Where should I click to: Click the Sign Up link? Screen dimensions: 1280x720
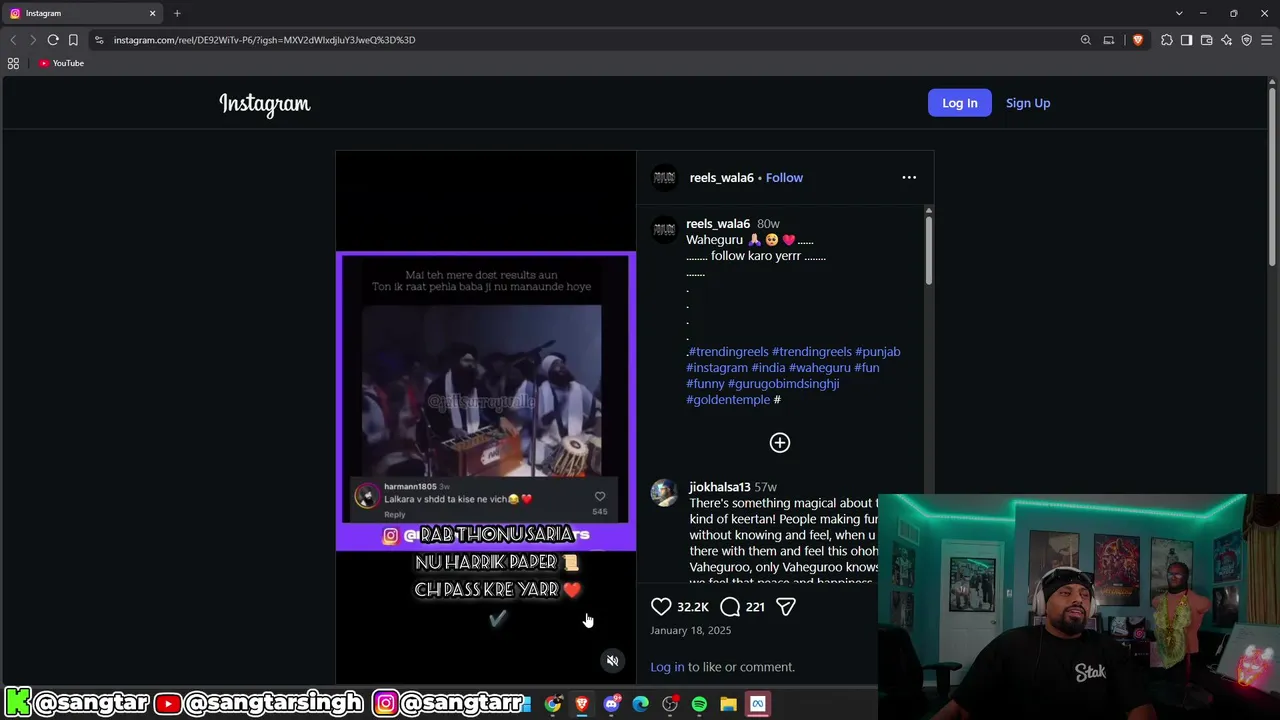tap(1028, 103)
